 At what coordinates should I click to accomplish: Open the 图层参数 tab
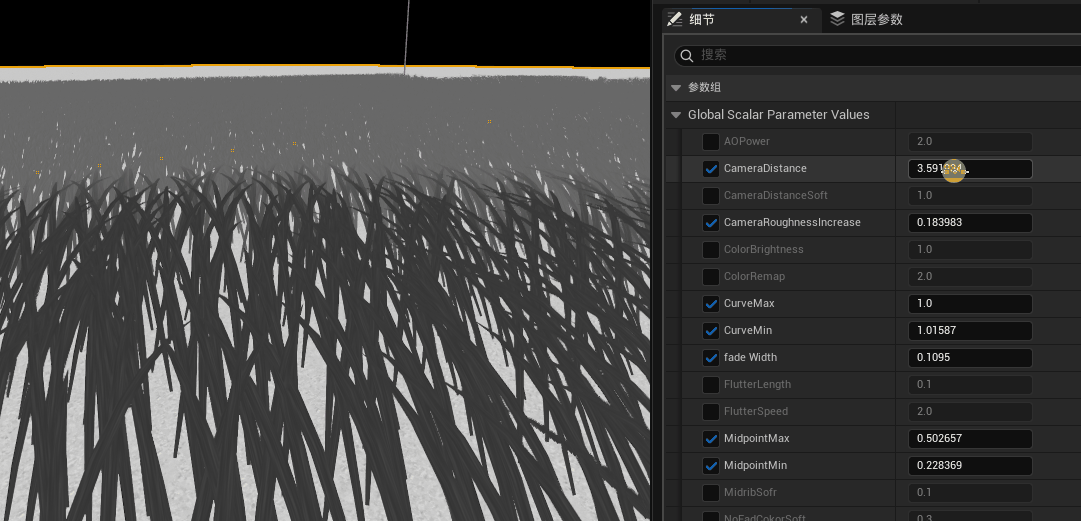876,19
